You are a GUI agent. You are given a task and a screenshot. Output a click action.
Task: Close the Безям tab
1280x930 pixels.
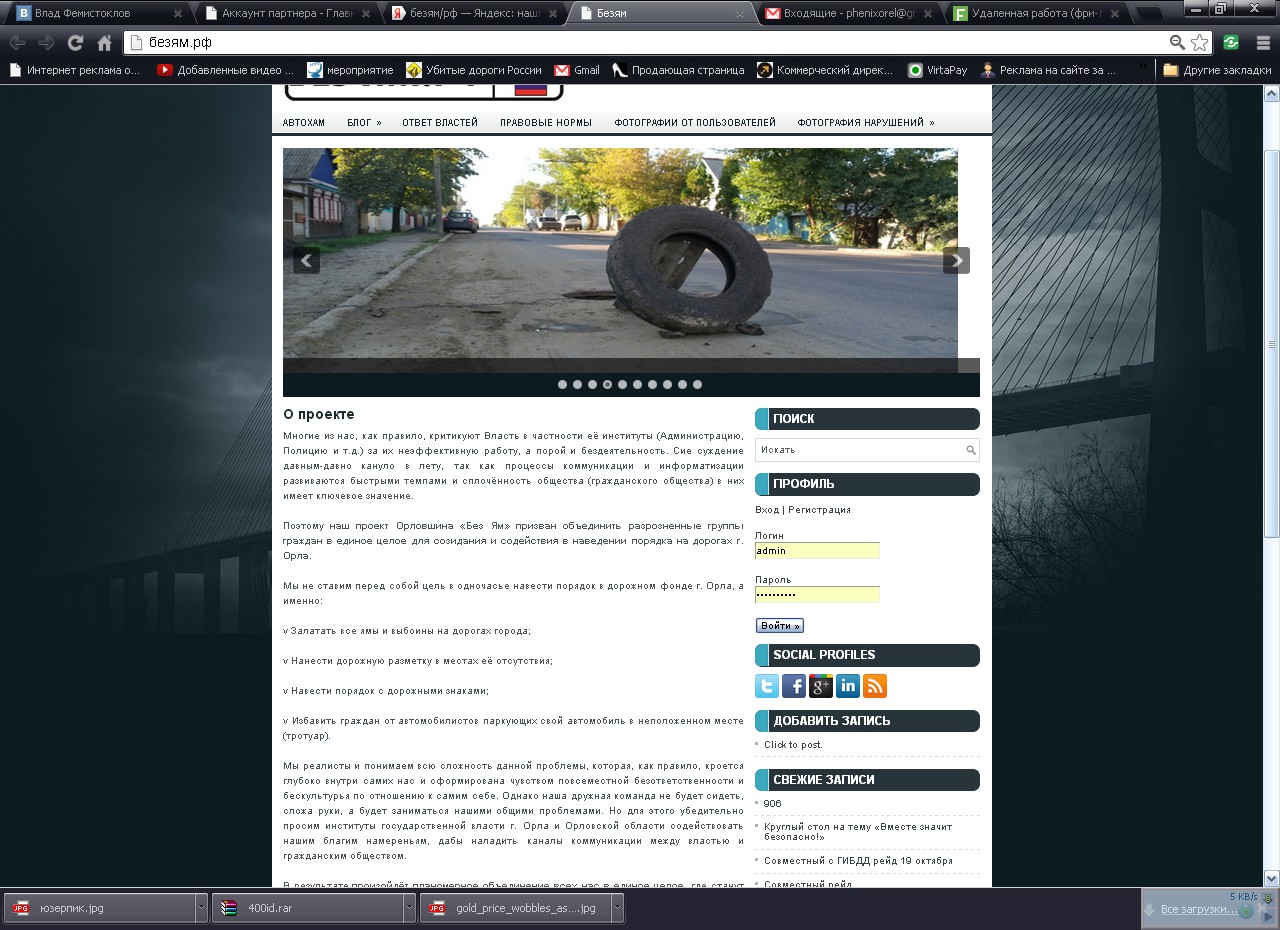pos(741,14)
